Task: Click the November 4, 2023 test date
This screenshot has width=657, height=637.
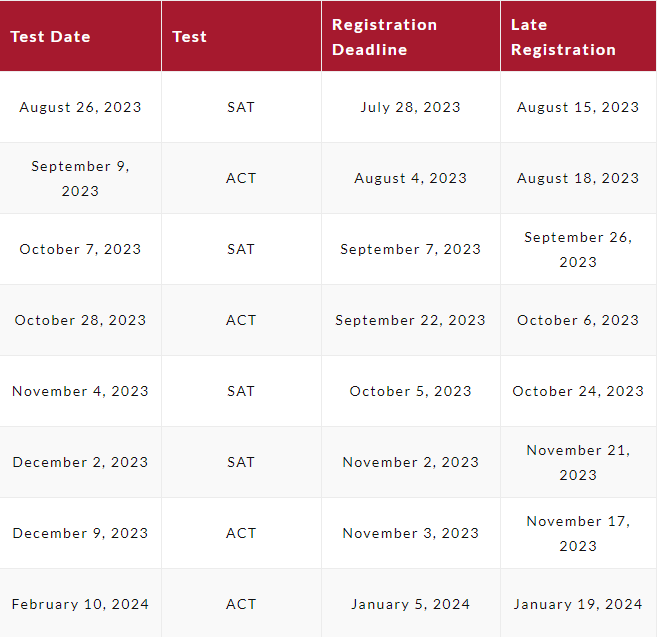Action: coord(80,391)
